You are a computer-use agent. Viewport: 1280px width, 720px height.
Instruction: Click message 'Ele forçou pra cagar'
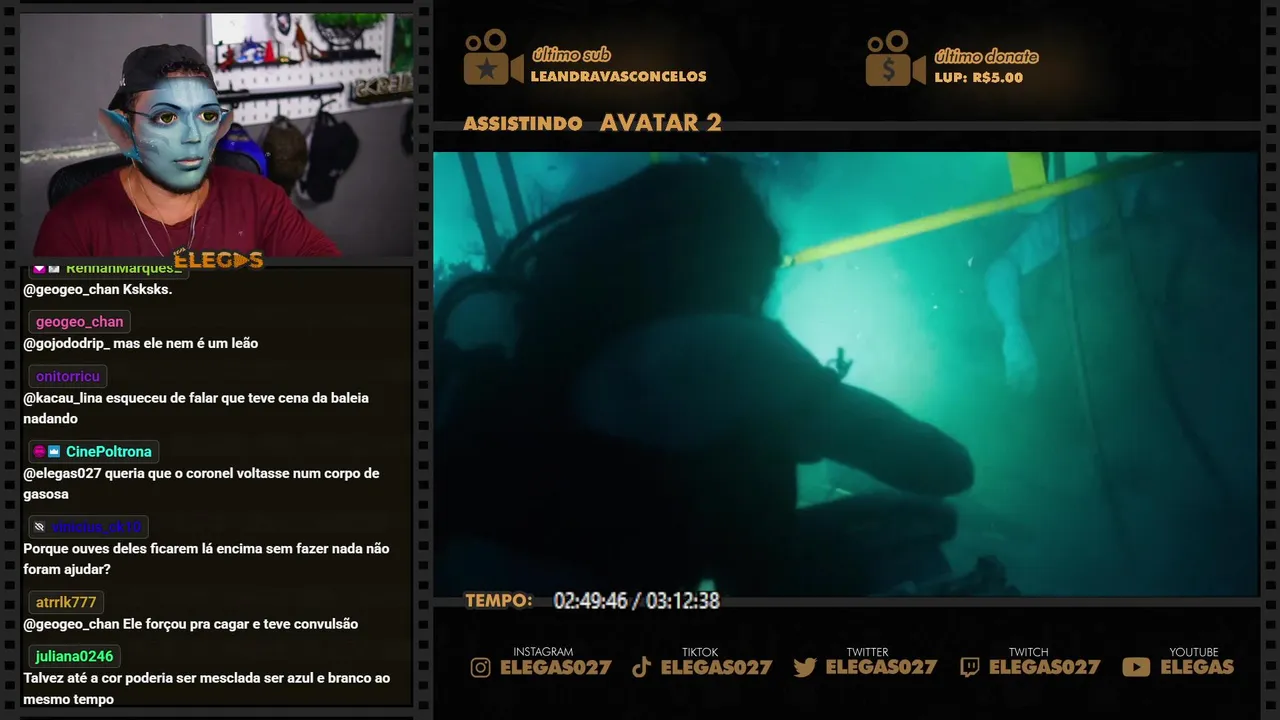coord(190,624)
